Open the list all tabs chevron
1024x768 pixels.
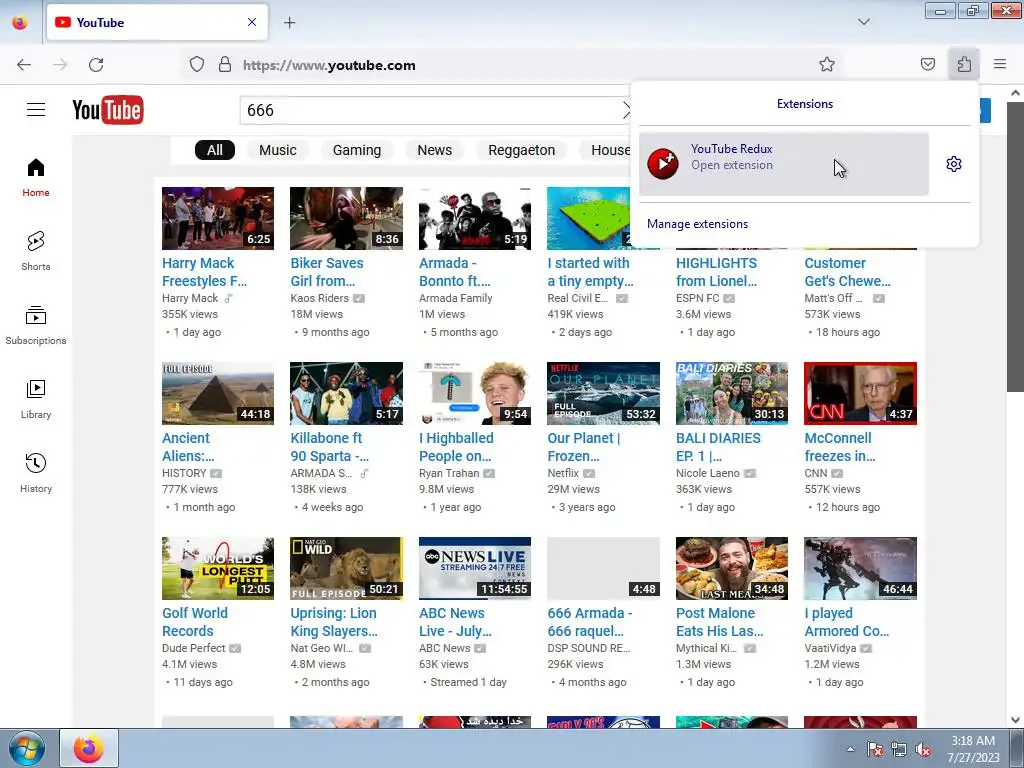pyautogui.click(x=863, y=22)
